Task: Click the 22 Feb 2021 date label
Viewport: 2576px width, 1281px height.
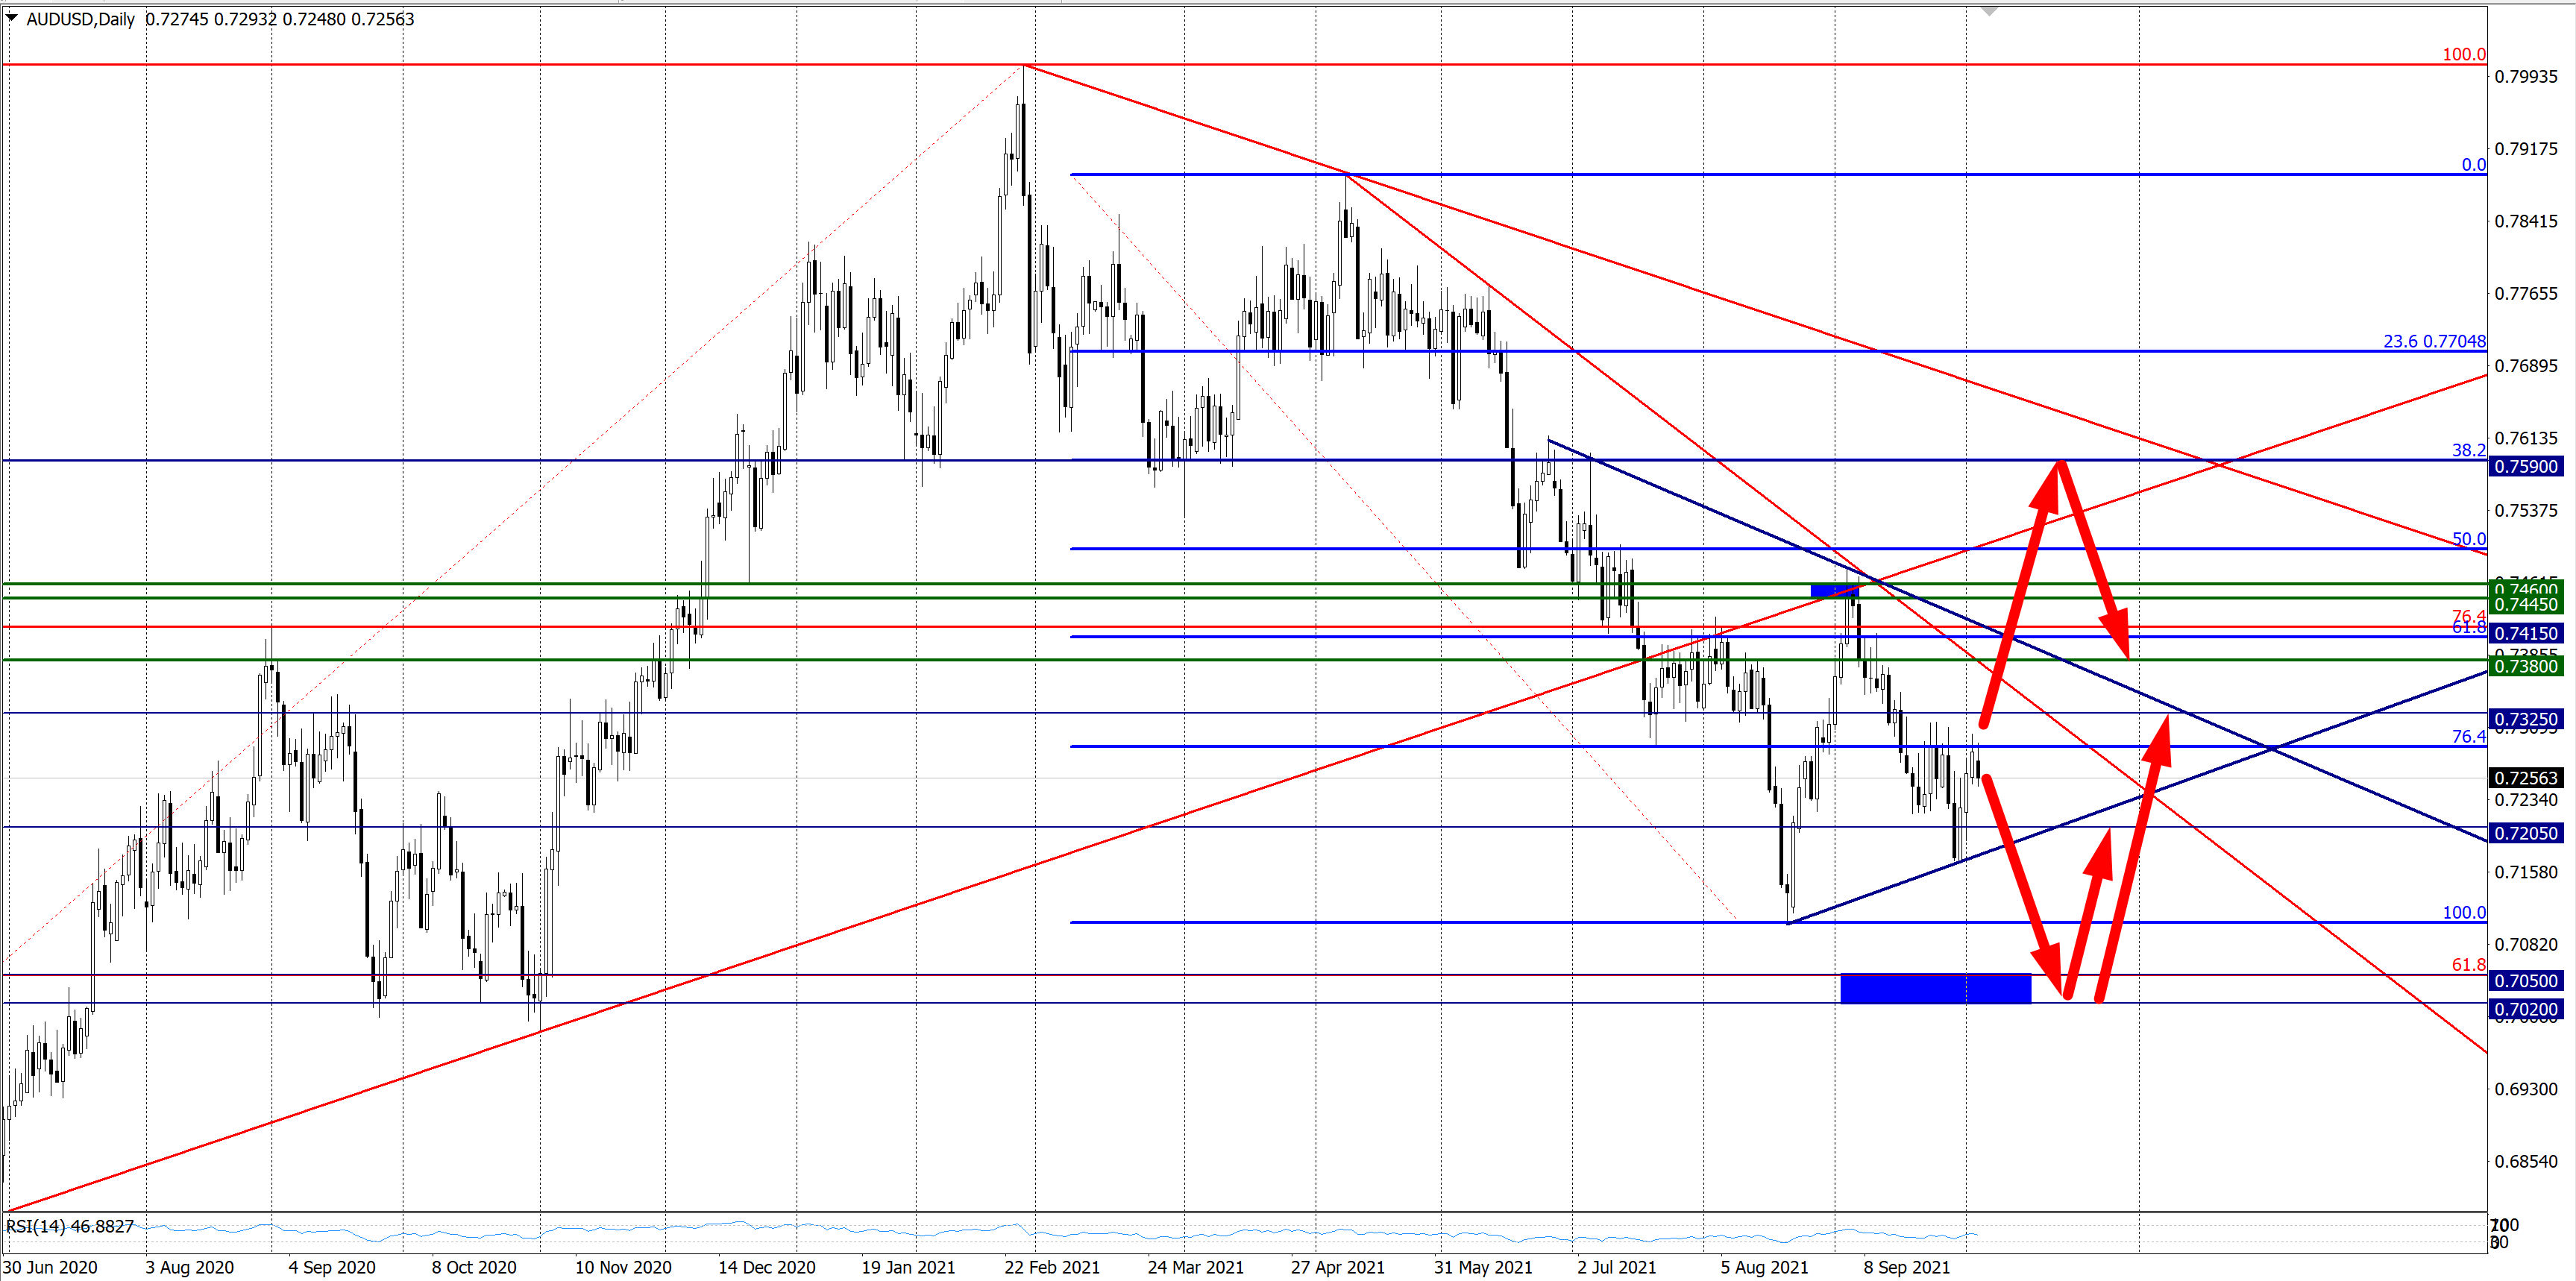Action: point(1051,1267)
